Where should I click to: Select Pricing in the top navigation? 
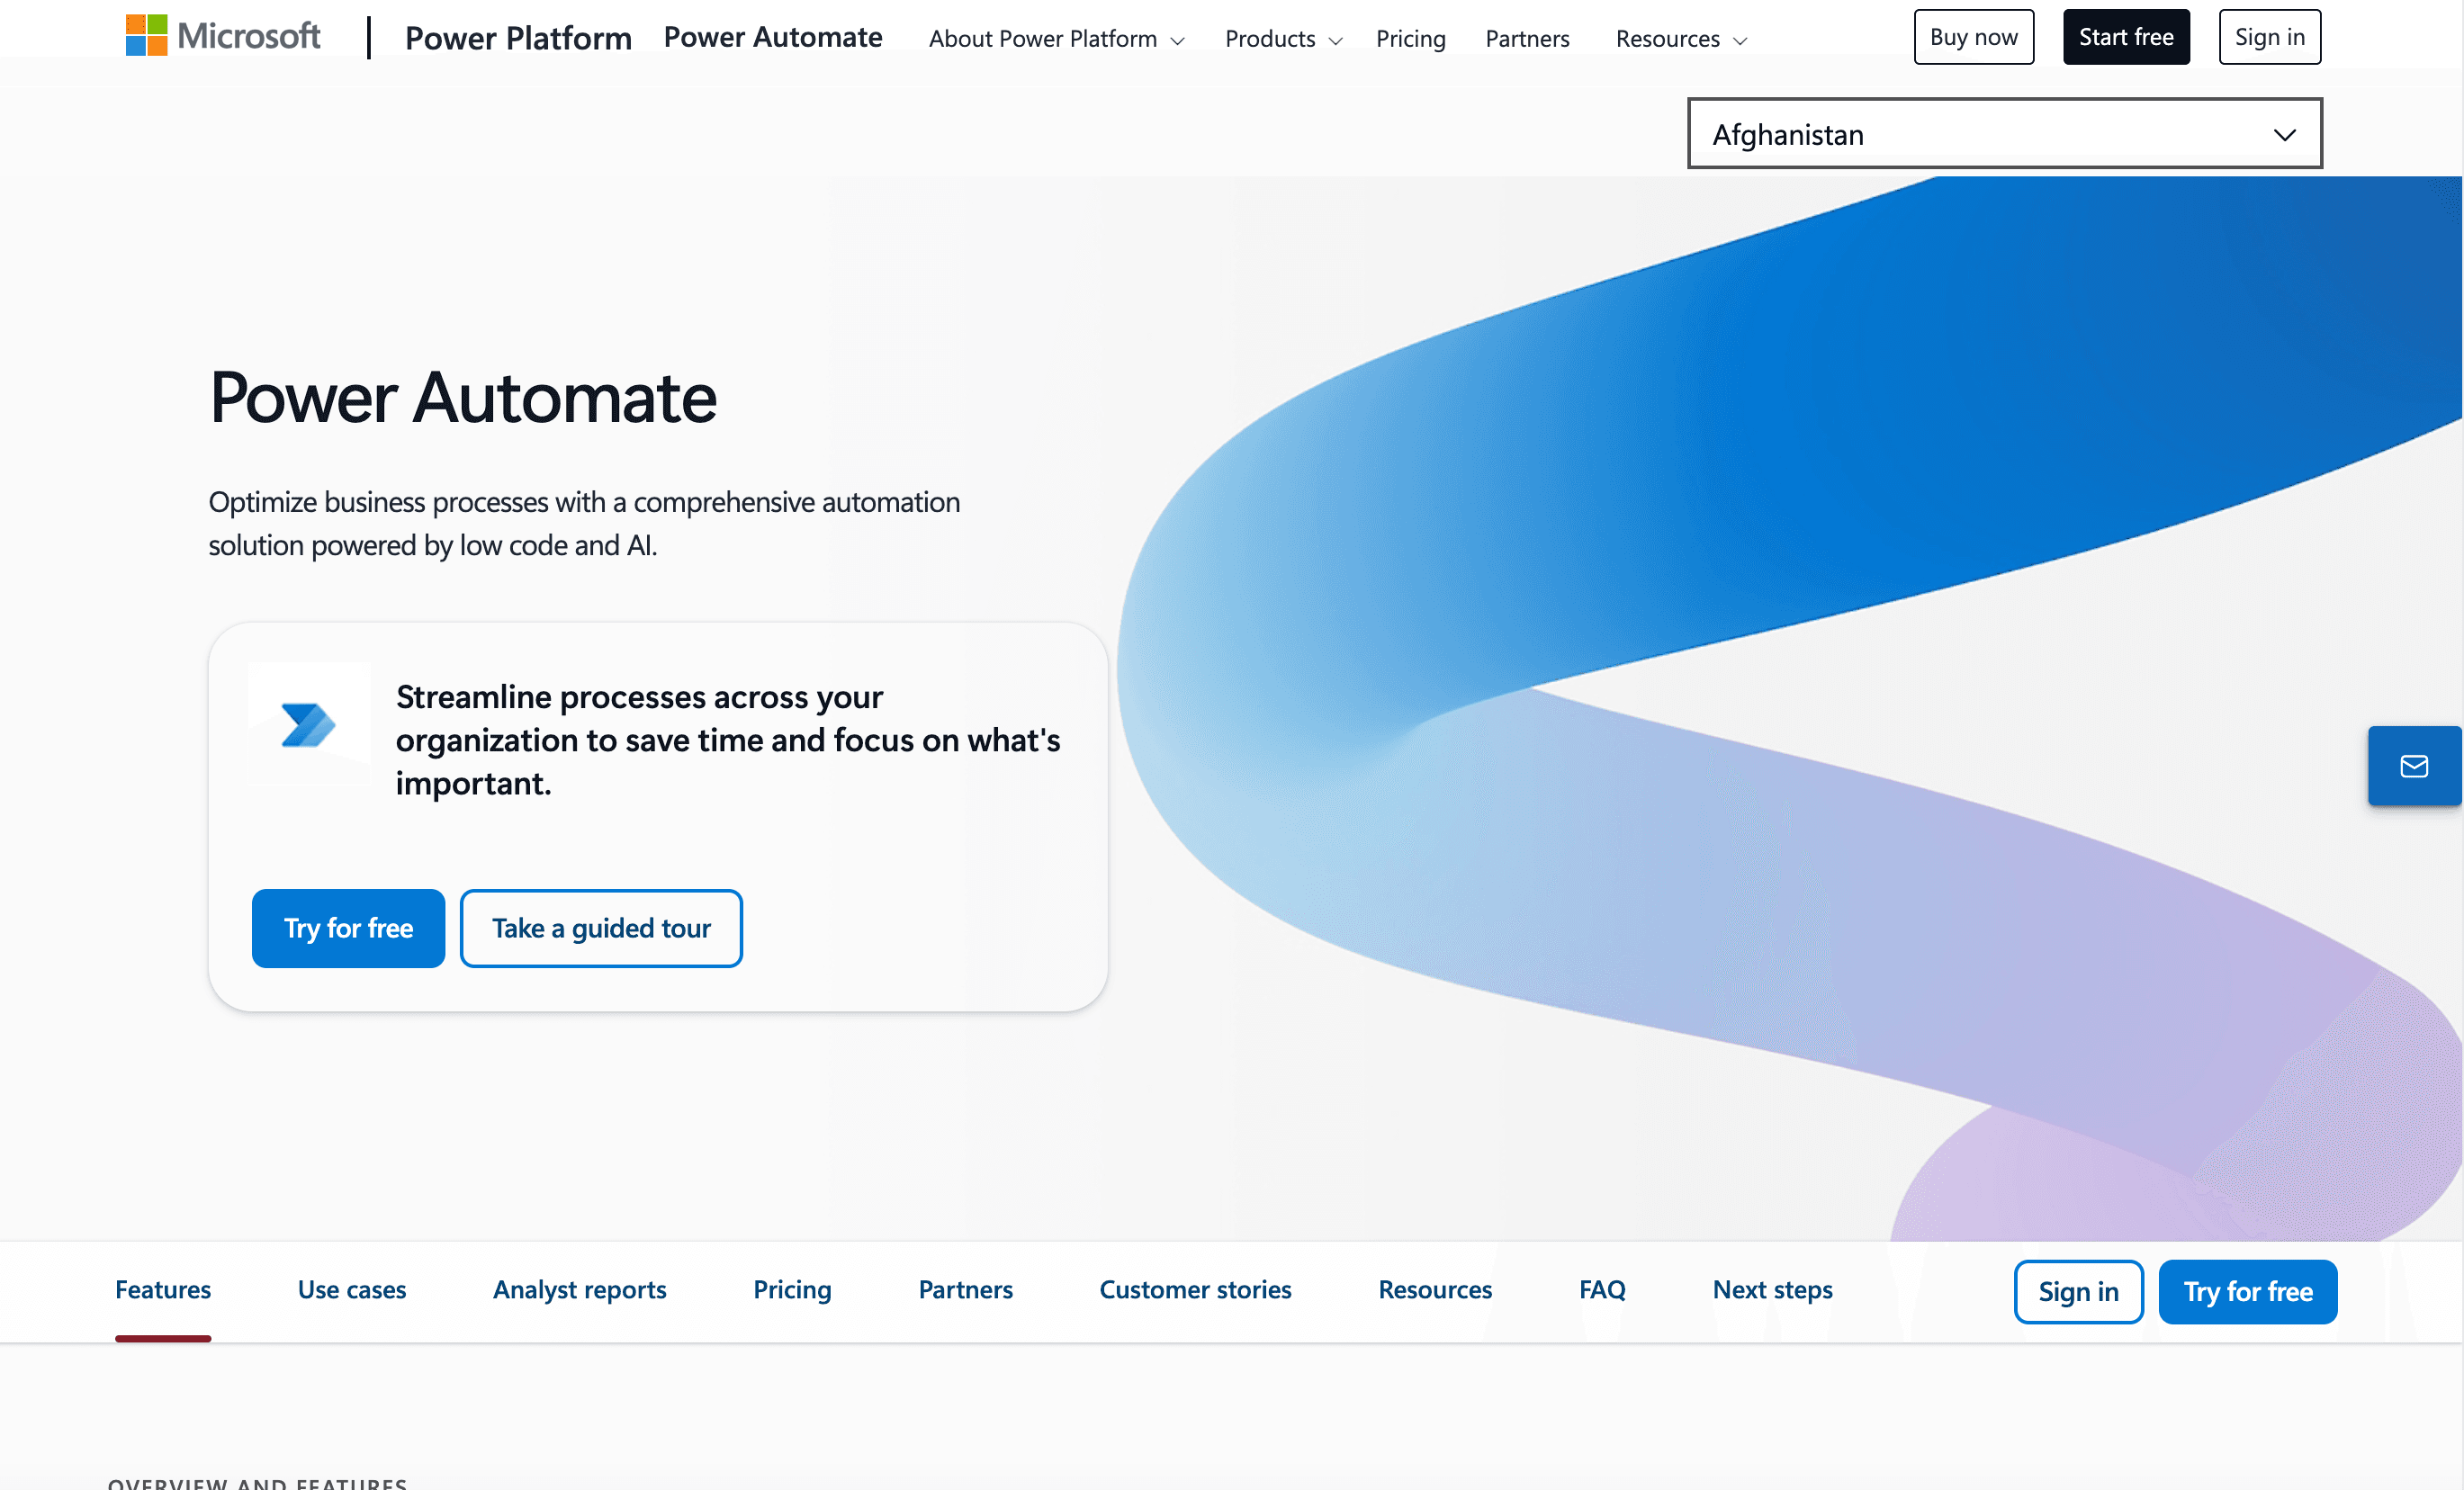pos(1411,39)
